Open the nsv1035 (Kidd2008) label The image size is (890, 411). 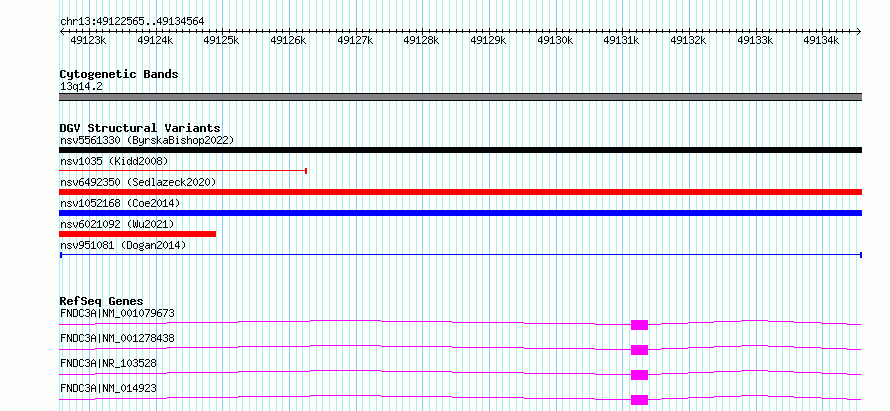point(114,161)
